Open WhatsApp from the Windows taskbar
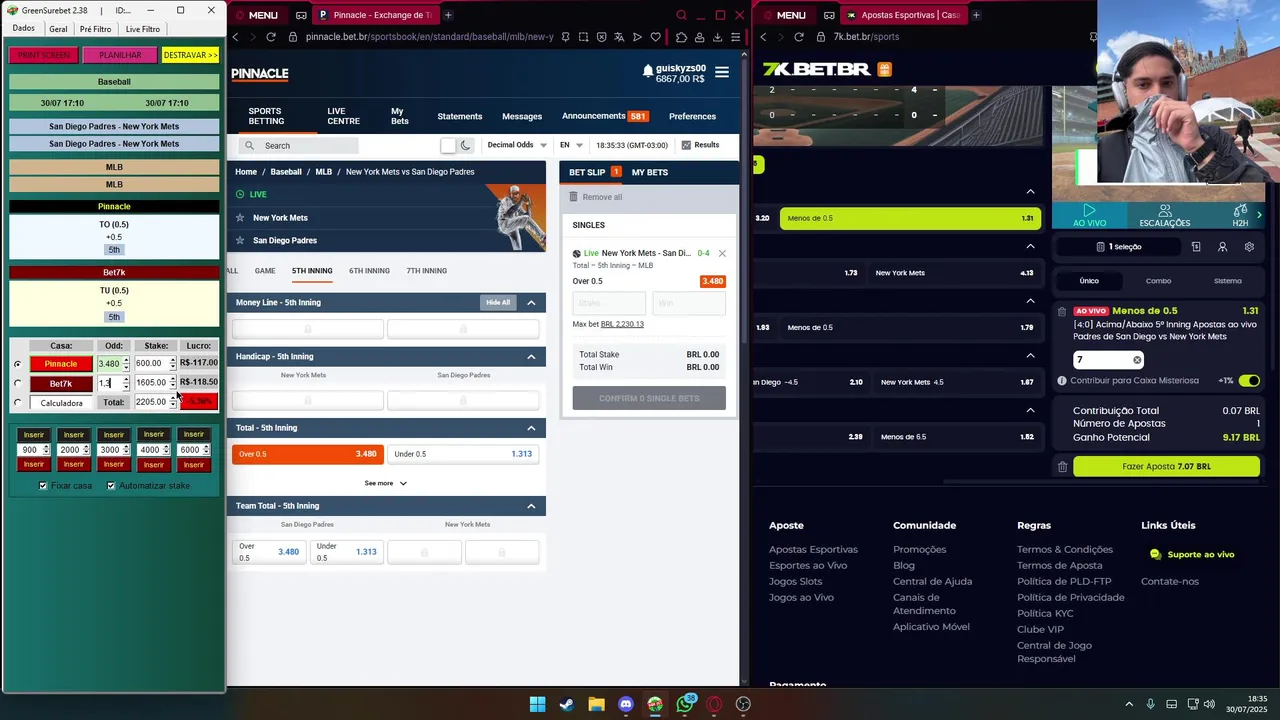The width and height of the screenshot is (1280, 720). 685,704
